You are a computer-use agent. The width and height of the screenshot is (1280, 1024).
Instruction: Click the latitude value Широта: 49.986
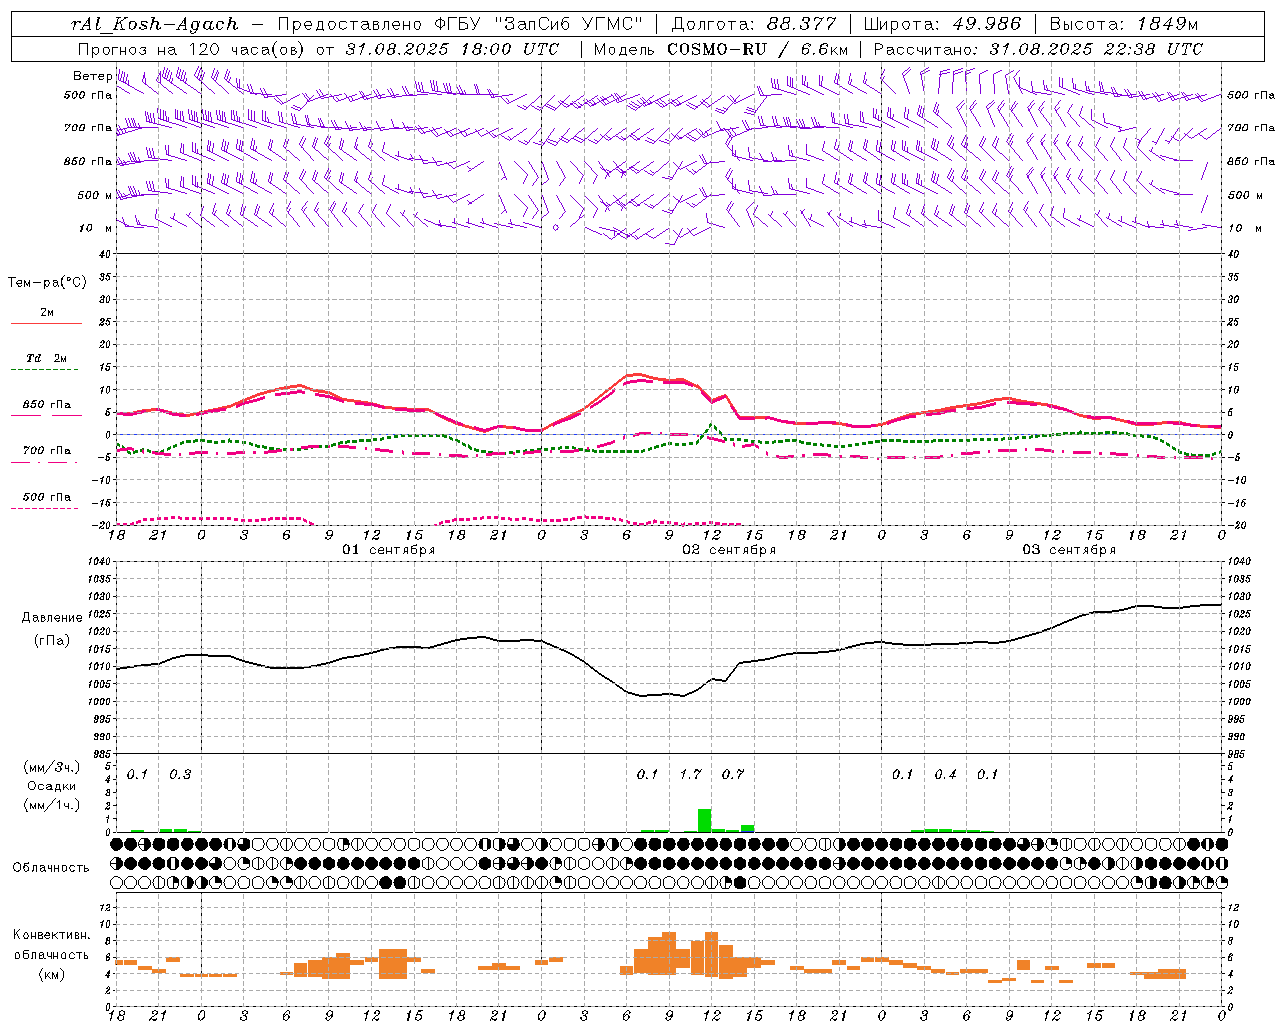click(942, 24)
